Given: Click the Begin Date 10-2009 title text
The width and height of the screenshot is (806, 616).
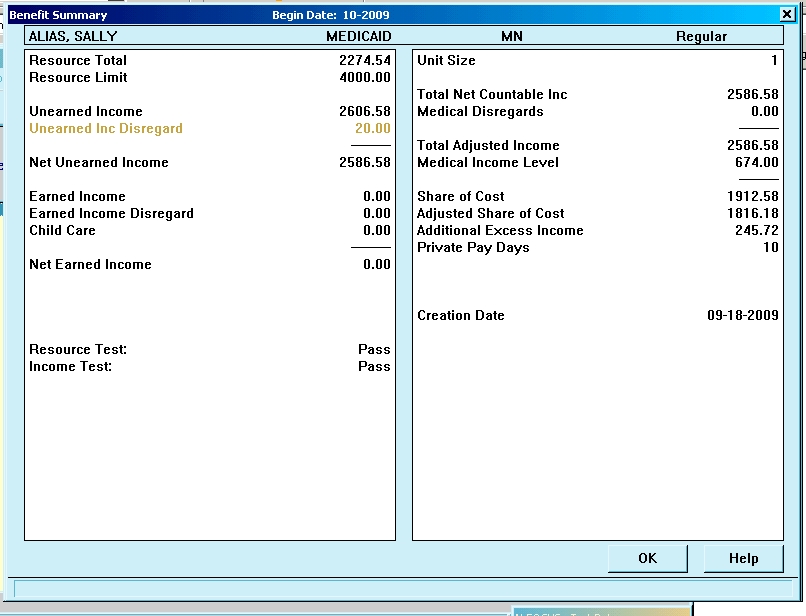Looking at the screenshot, I should 331,15.
